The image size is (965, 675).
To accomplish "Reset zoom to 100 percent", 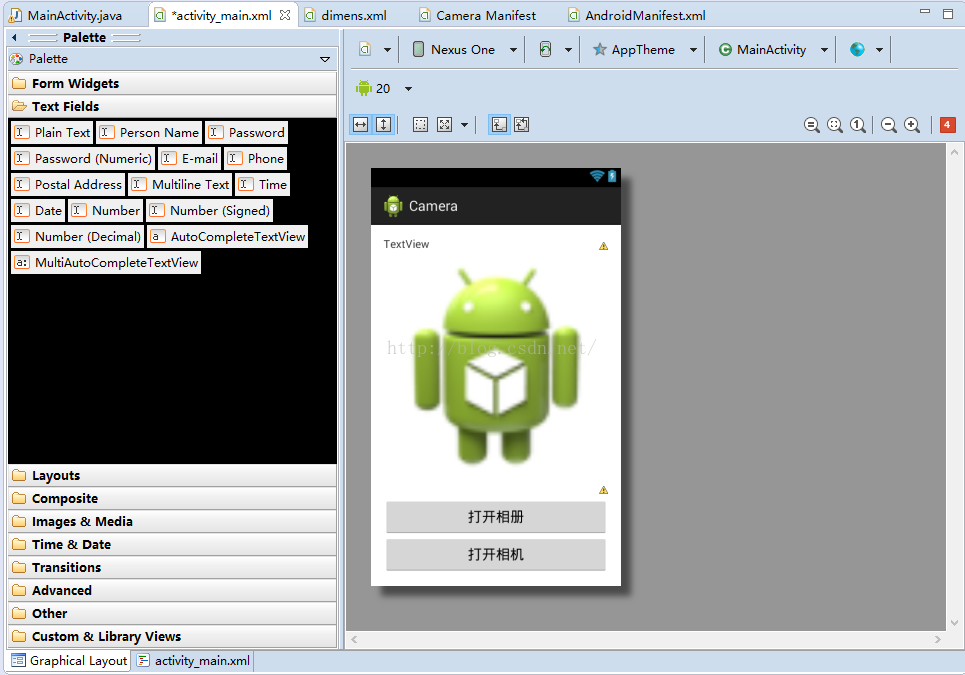I will [858, 125].
